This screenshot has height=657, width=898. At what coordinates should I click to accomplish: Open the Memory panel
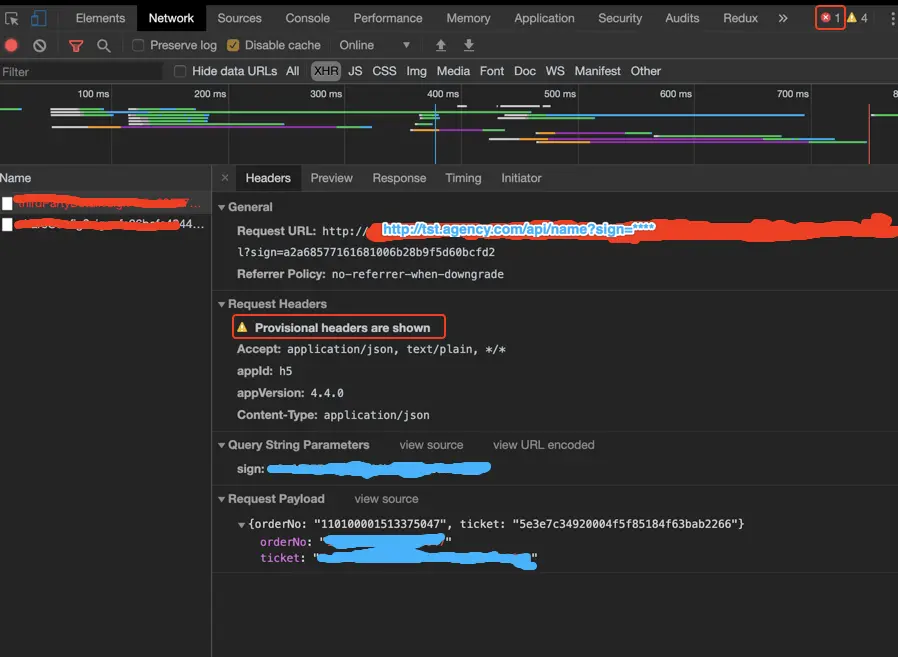pos(468,18)
